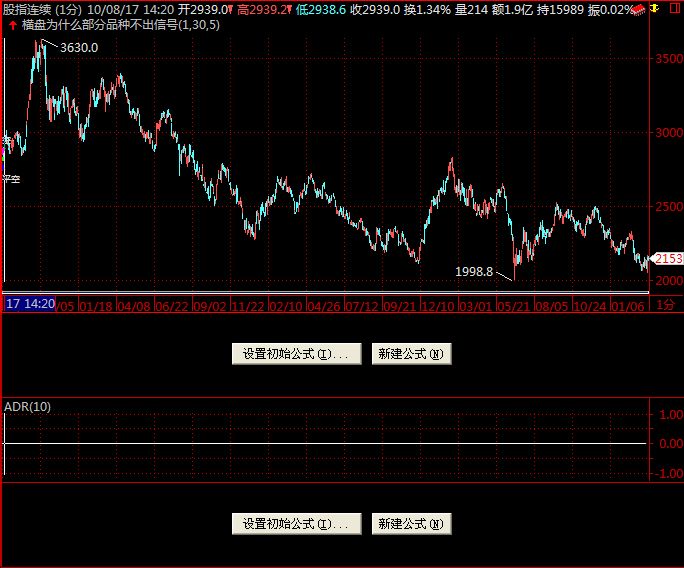Select the 04/08 date on time axis
The width and height of the screenshot is (684, 568).
coord(133,307)
